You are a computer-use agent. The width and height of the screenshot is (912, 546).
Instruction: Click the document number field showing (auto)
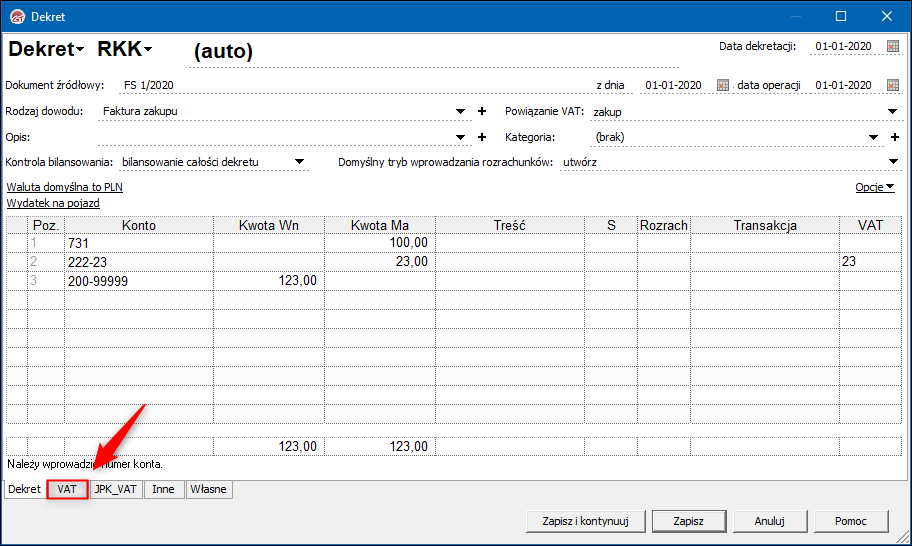430,51
